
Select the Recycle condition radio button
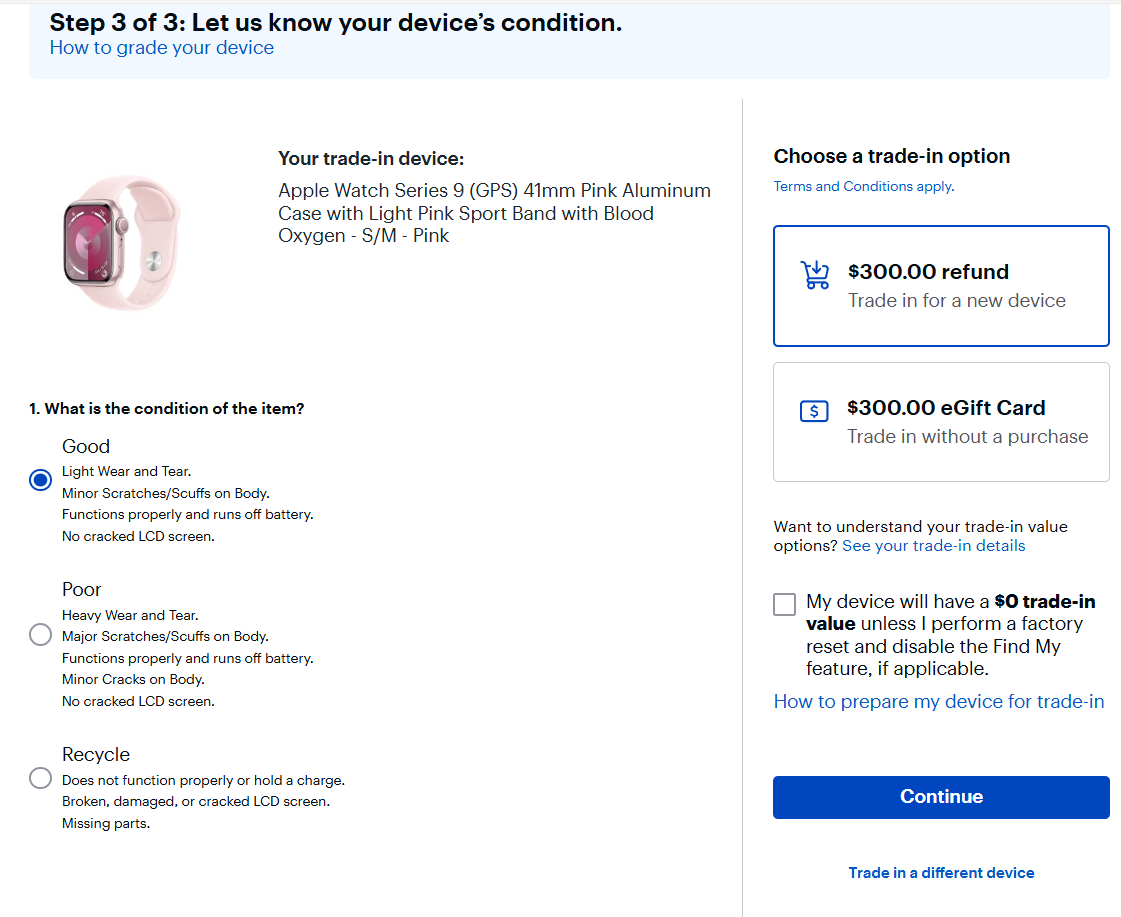click(40, 778)
